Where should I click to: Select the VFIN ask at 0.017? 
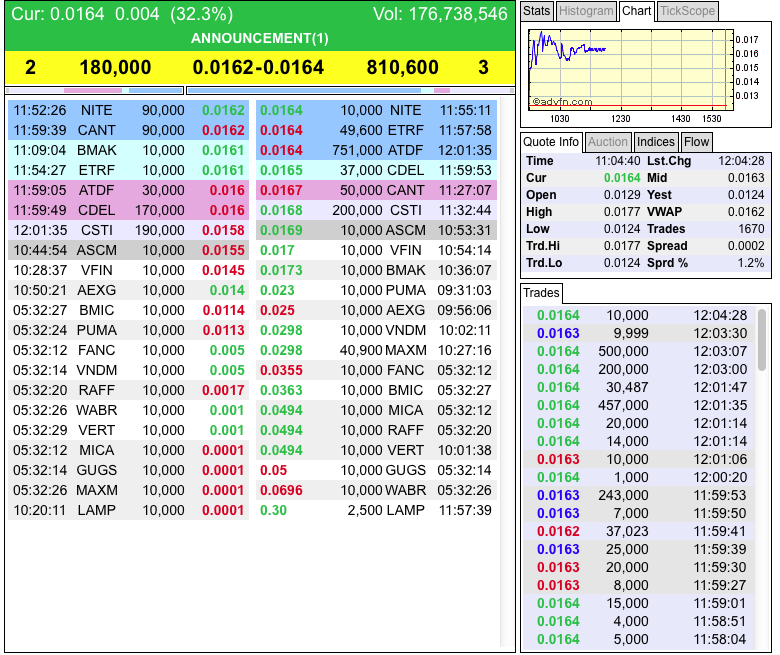click(x=377, y=250)
